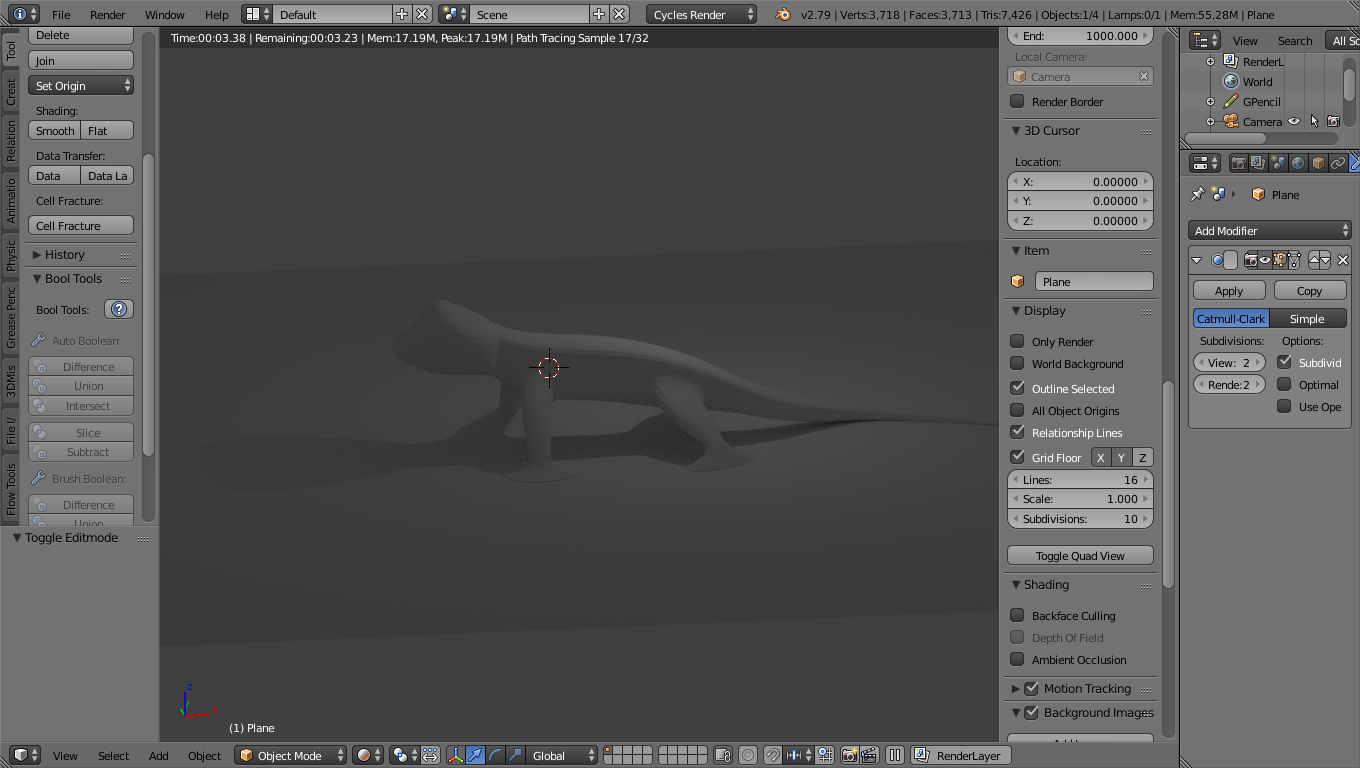Viewport: 1360px width, 768px height.
Task: Disable Outline Selected checkbox
Action: point(1017,388)
